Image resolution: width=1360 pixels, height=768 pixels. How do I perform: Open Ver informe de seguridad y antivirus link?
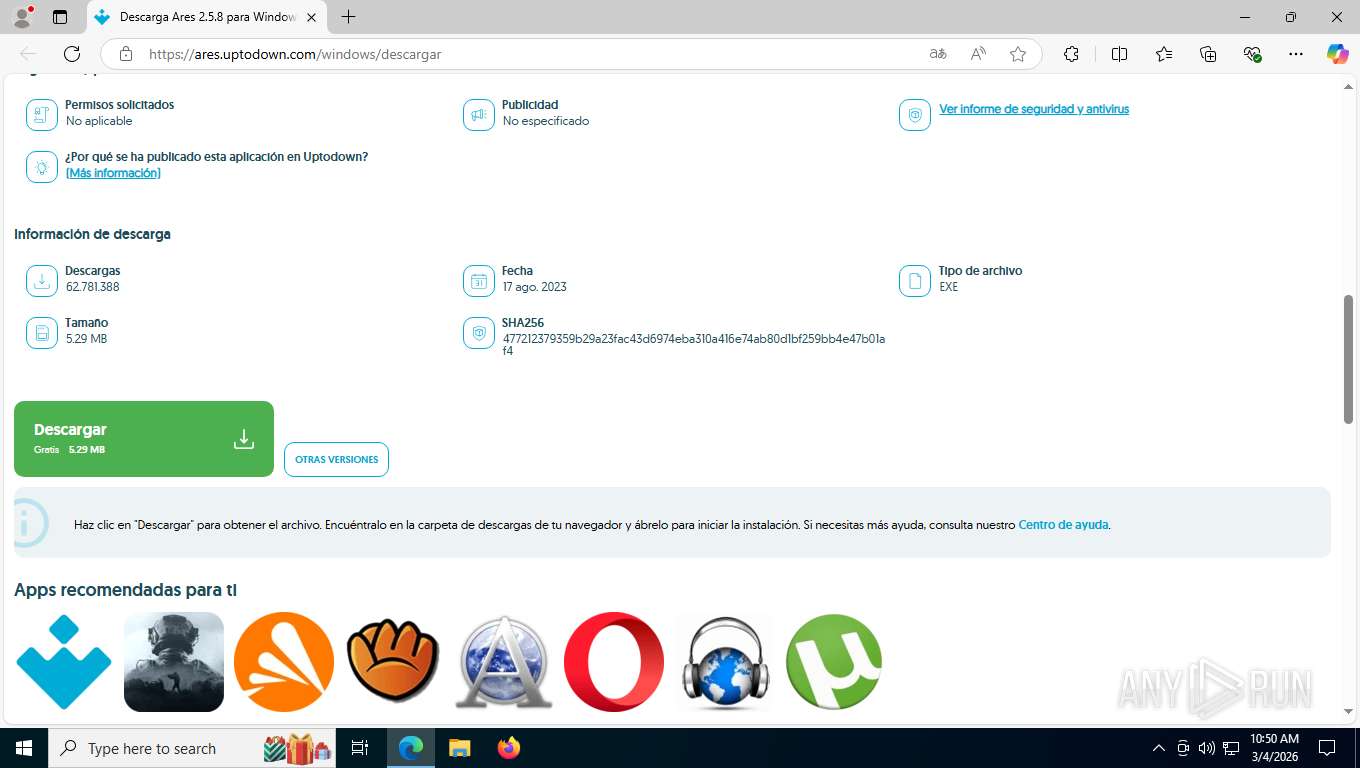(1034, 109)
